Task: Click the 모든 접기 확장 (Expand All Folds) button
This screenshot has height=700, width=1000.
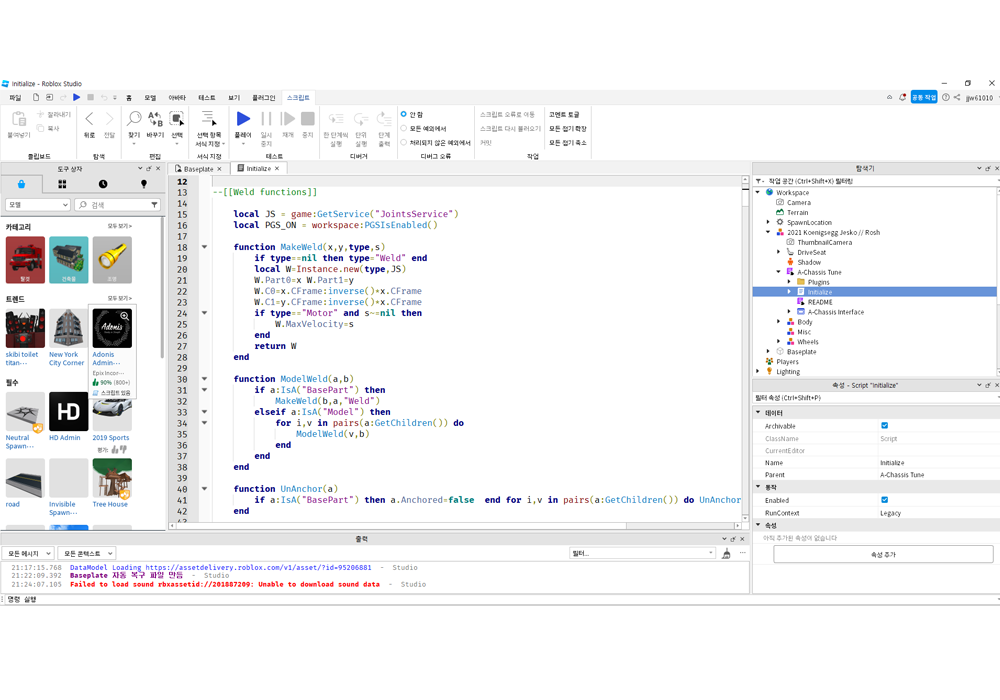Action: (x=568, y=128)
